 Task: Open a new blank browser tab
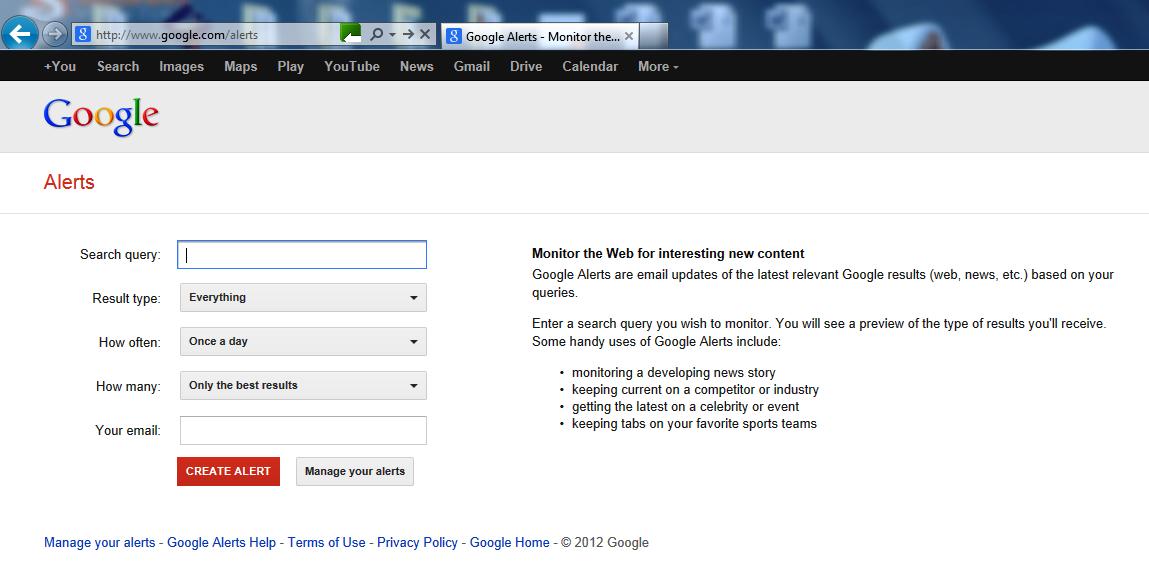pyautogui.click(x=654, y=36)
